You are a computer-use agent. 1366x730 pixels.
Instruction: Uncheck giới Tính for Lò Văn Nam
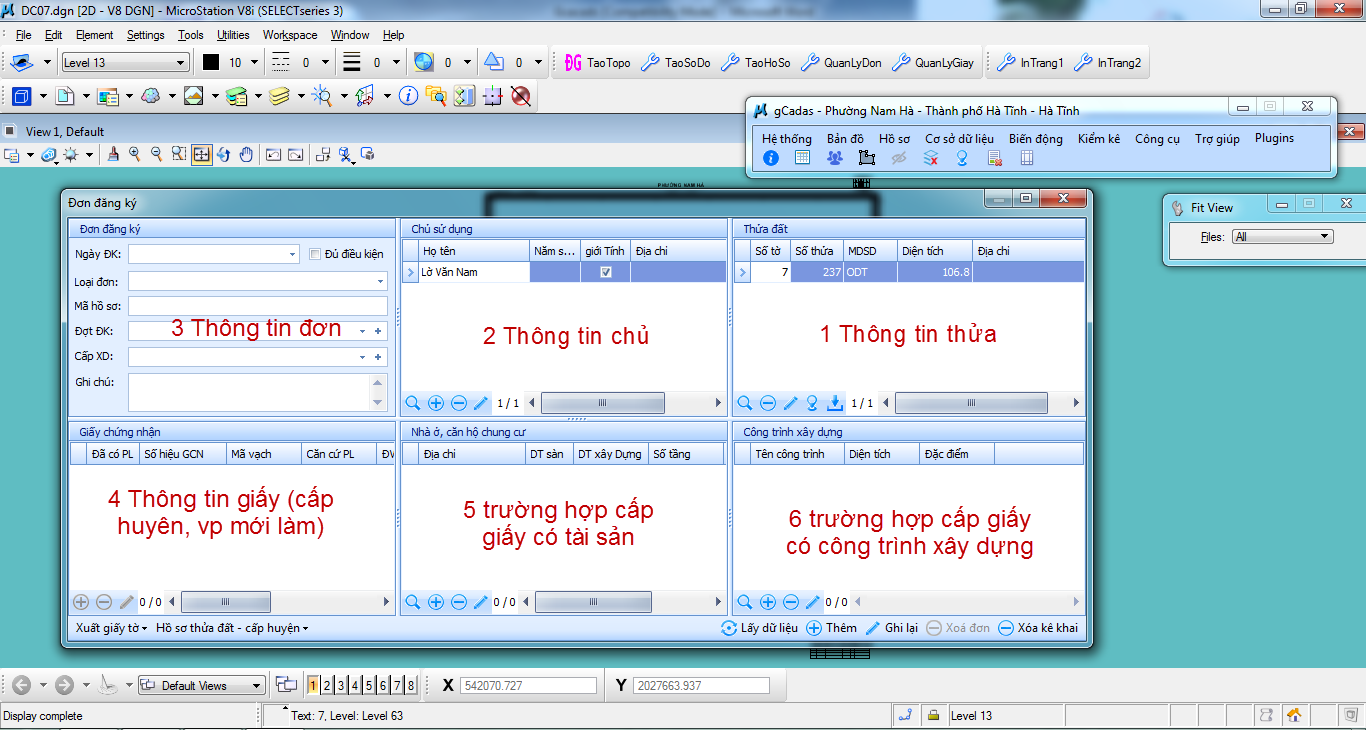tap(606, 272)
